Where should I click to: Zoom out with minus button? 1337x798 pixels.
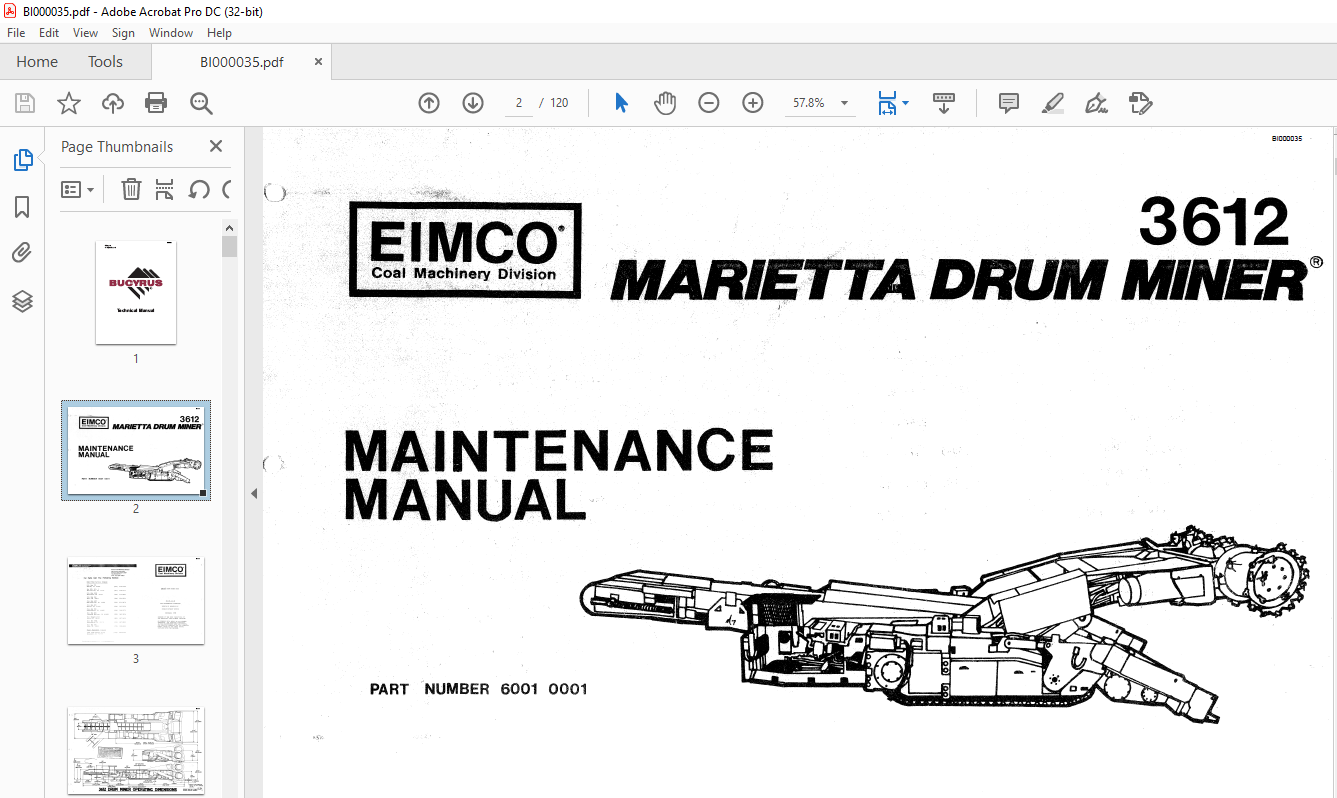tap(709, 103)
